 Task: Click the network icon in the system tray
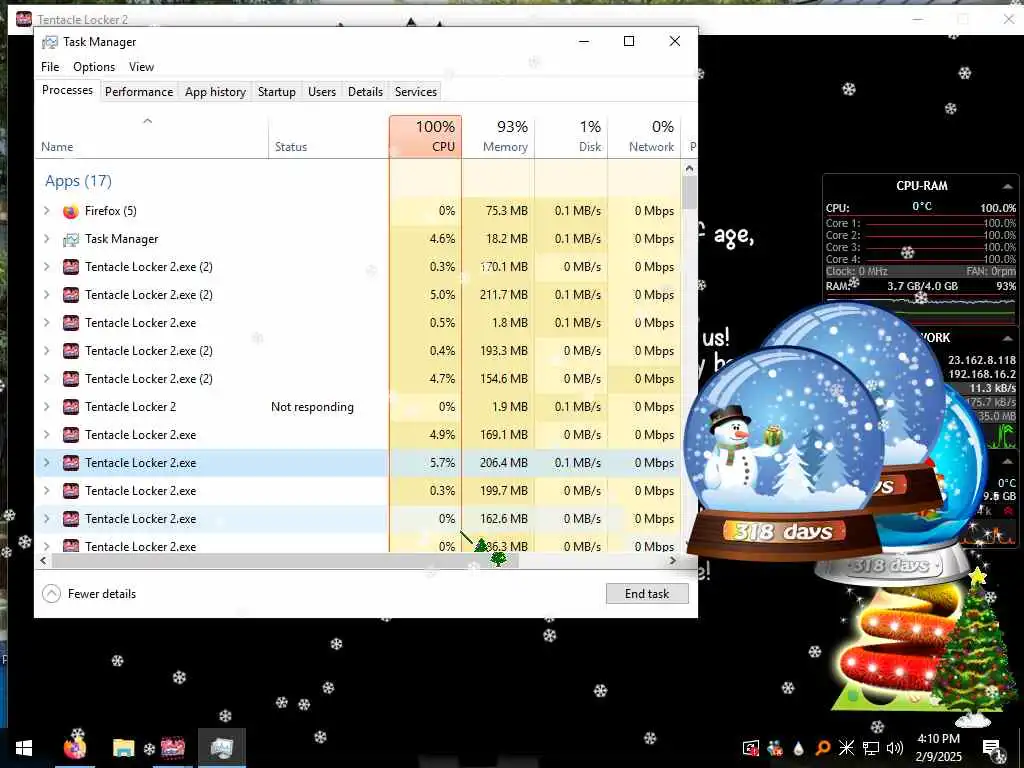coord(871,748)
